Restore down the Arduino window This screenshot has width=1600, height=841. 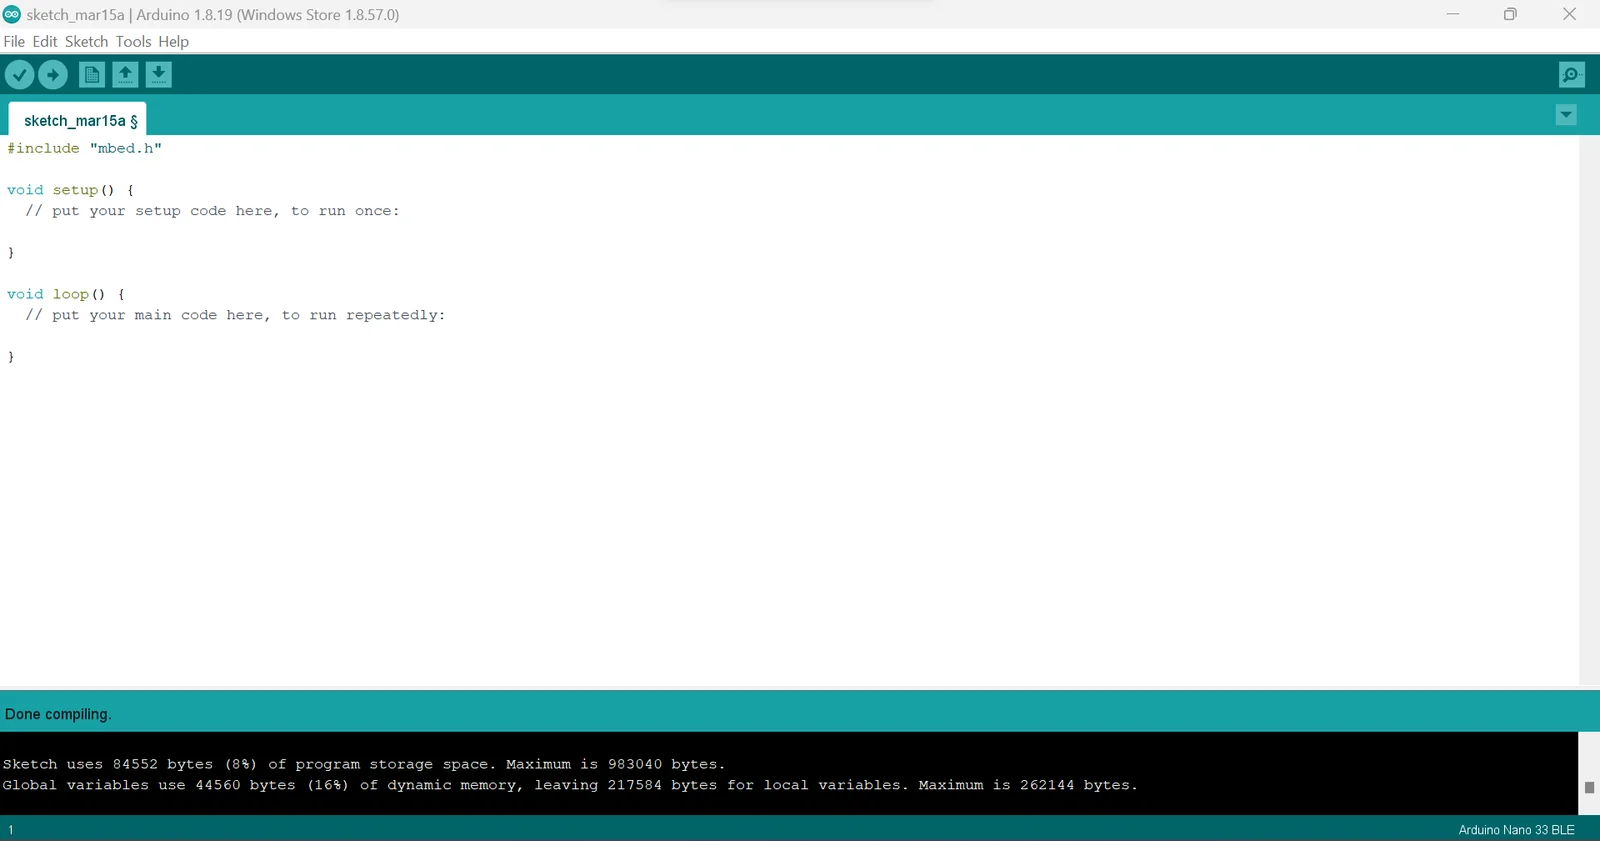(x=1510, y=14)
